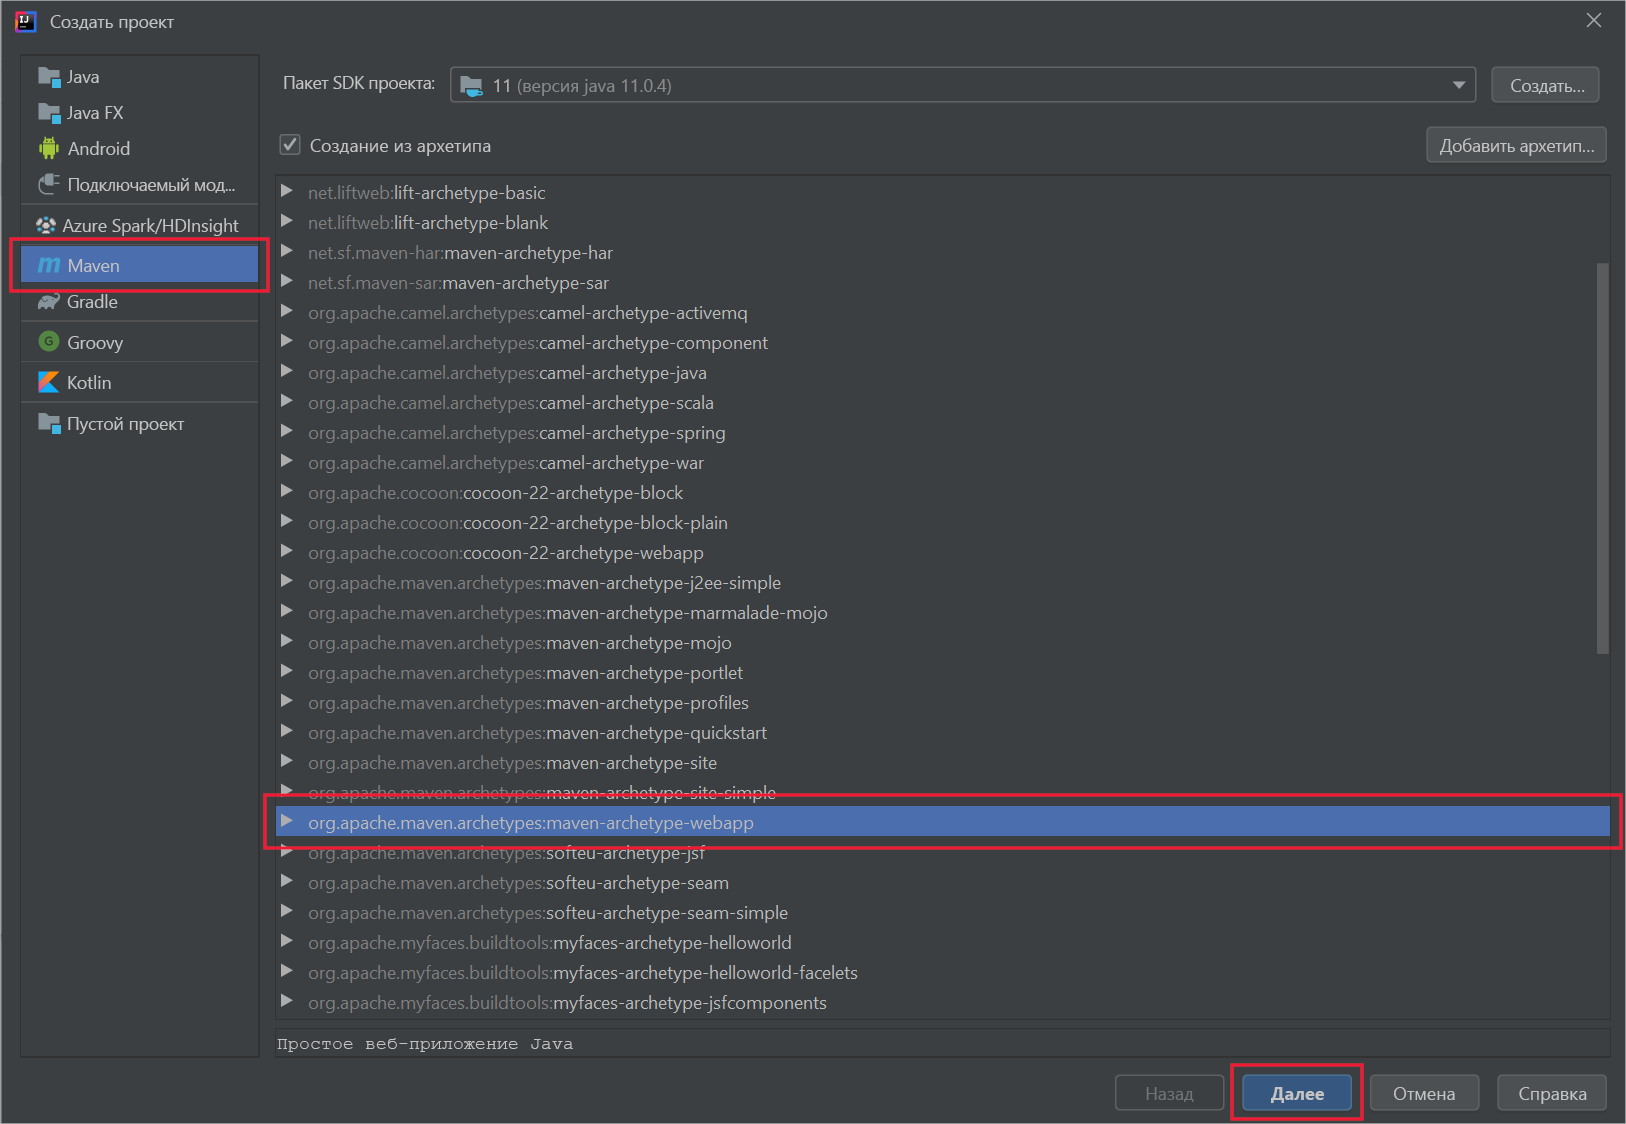Expand myfaces-archetype-helloworld node
This screenshot has width=1626, height=1124.
[x=287, y=941]
